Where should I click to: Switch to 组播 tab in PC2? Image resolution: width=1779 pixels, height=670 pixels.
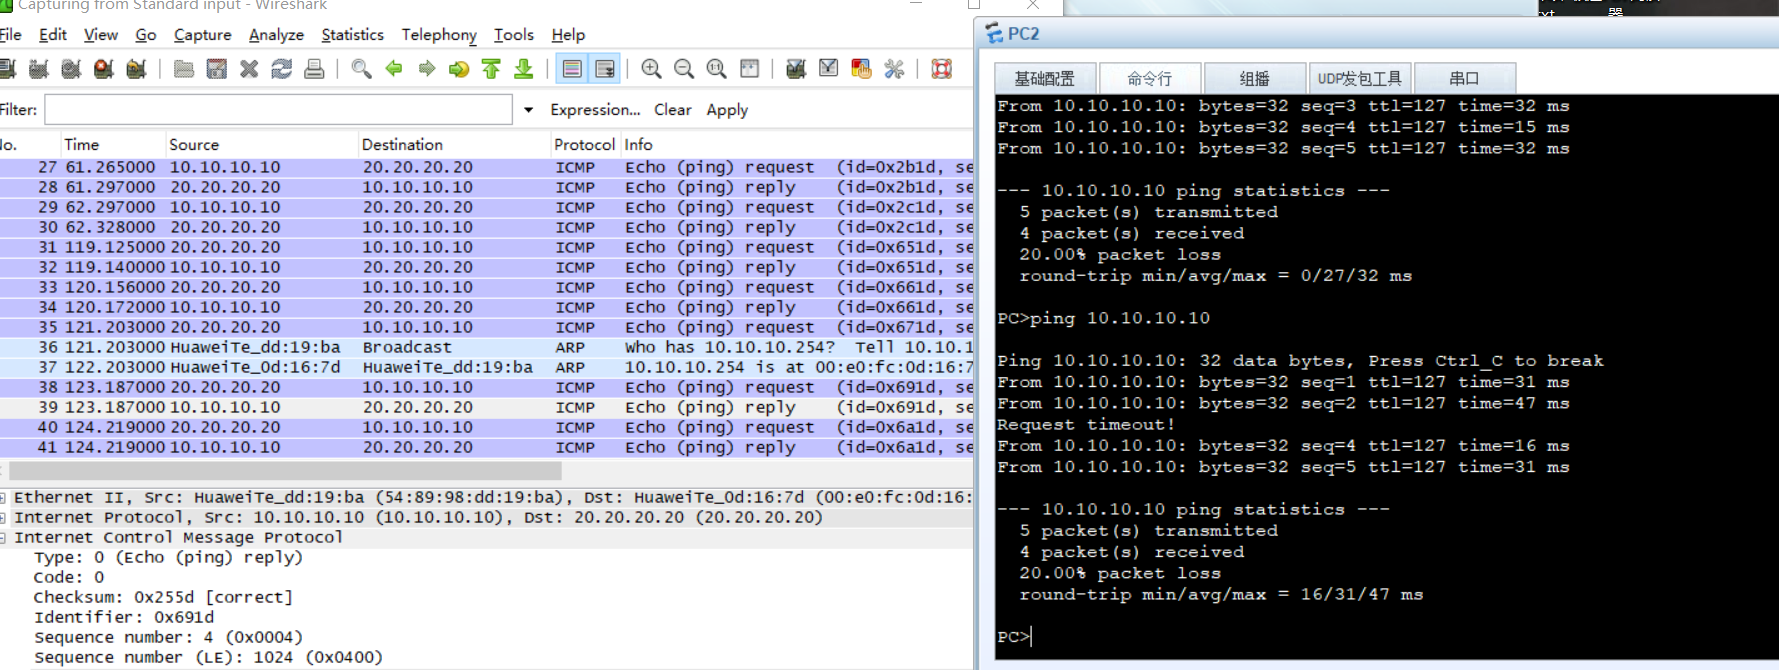point(1255,78)
